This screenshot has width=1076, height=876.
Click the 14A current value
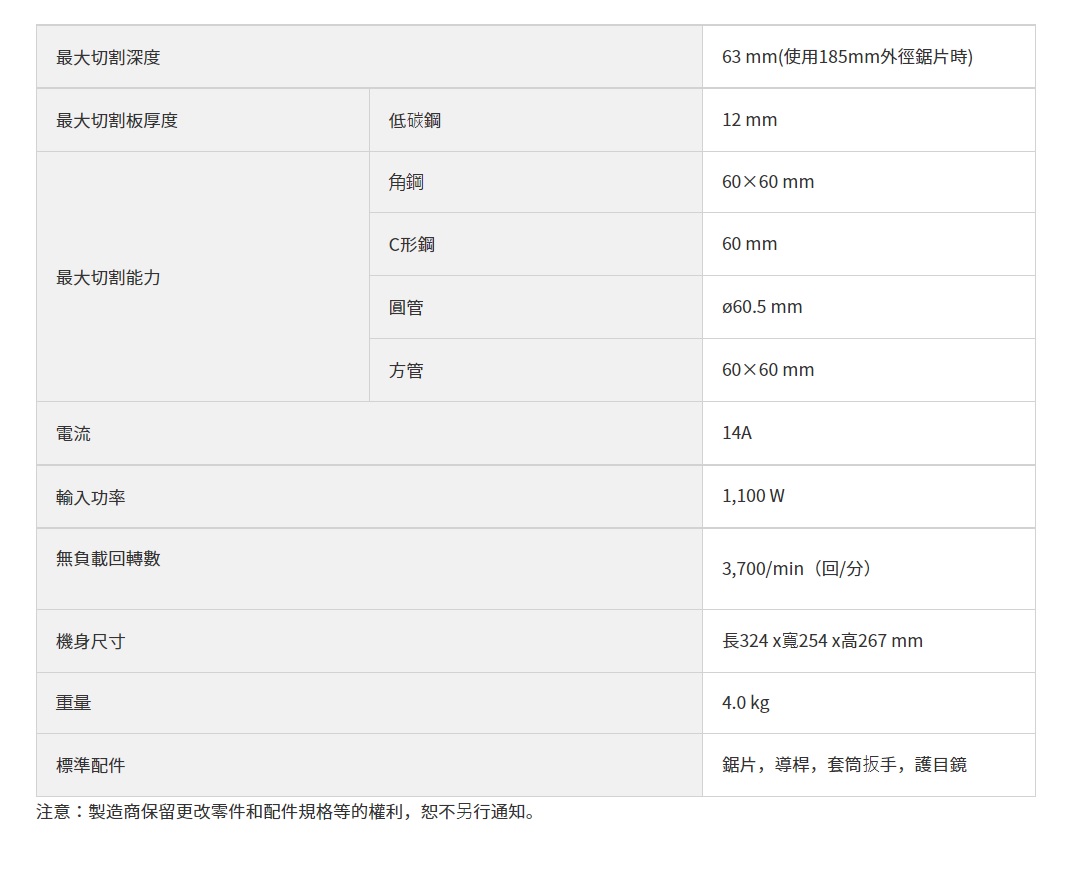tap(737, 433)
